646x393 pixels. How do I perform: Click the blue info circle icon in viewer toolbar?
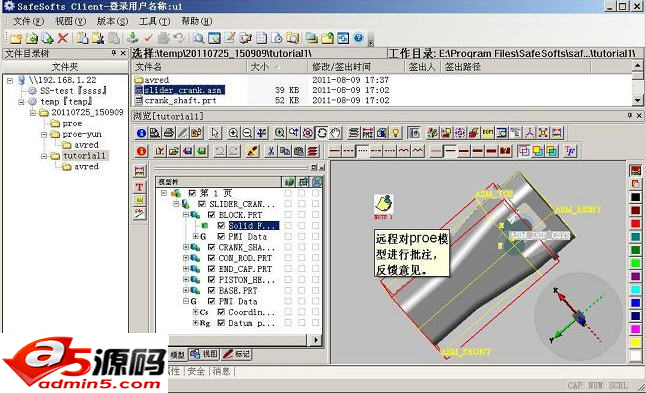[x=141, y=133]
